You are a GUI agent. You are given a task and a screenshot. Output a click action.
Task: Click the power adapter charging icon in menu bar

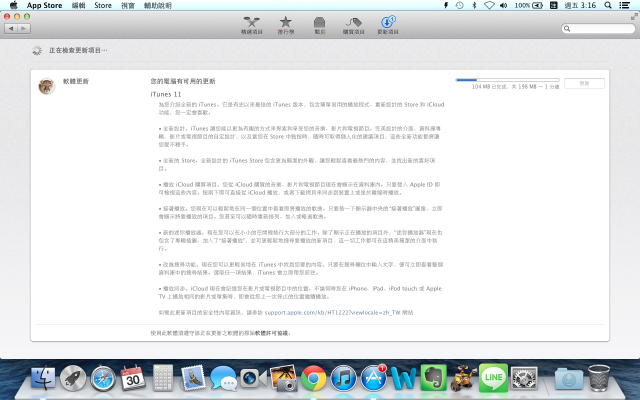click(446, 5)
